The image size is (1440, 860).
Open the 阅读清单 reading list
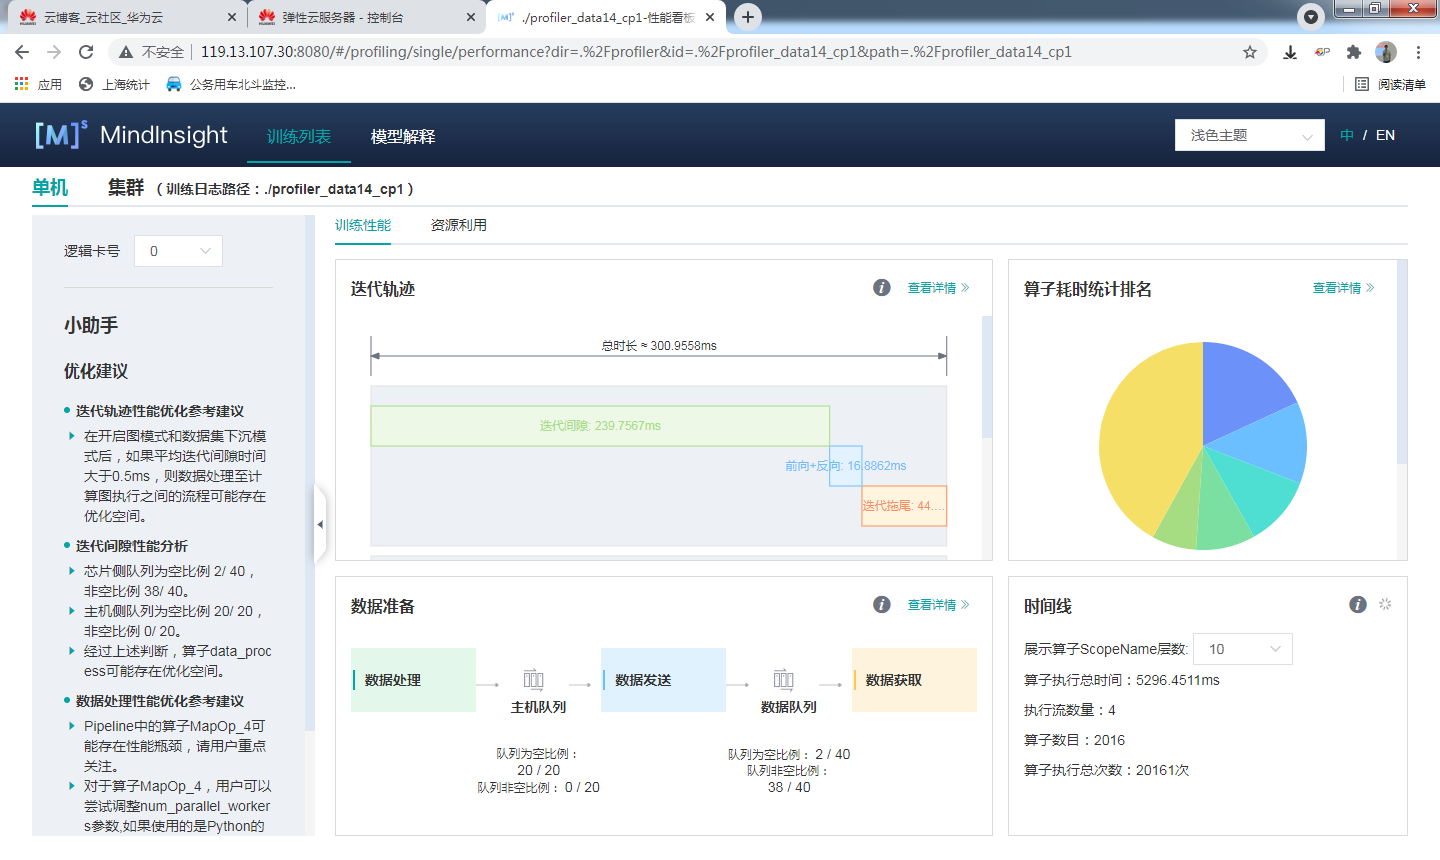click(x=1390, y=84)
